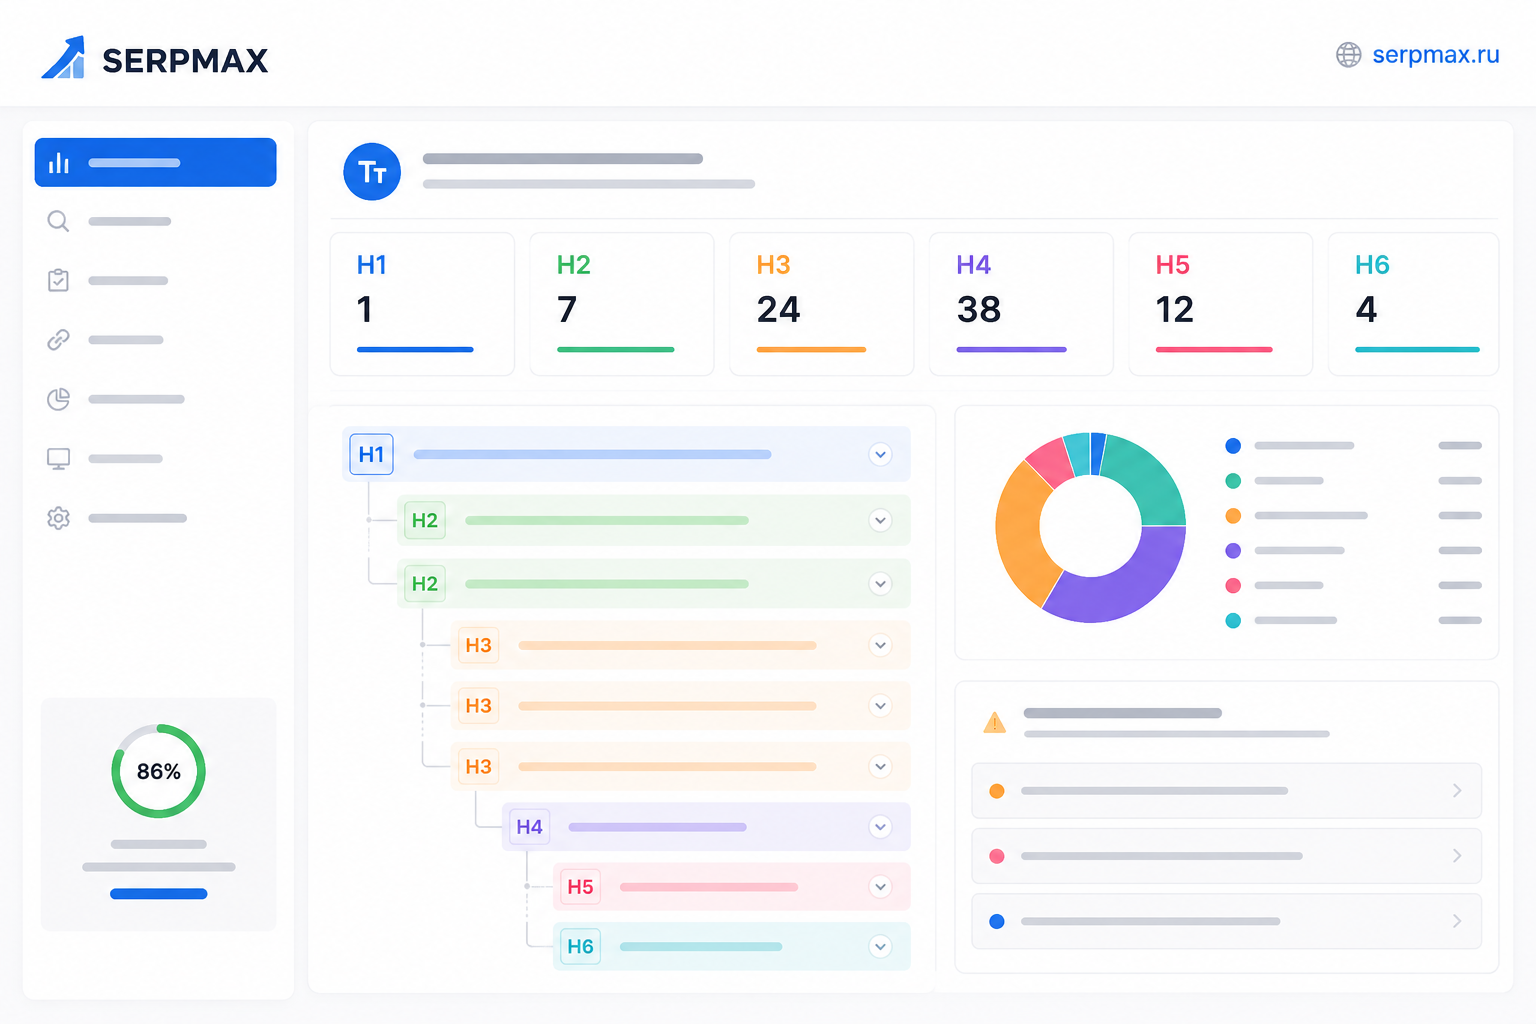Image resolution: width=1536 pixels, height=1024 pixels.
Task: Open the clipboard checklist sidebar icon
Action: (x=58, y=280)
